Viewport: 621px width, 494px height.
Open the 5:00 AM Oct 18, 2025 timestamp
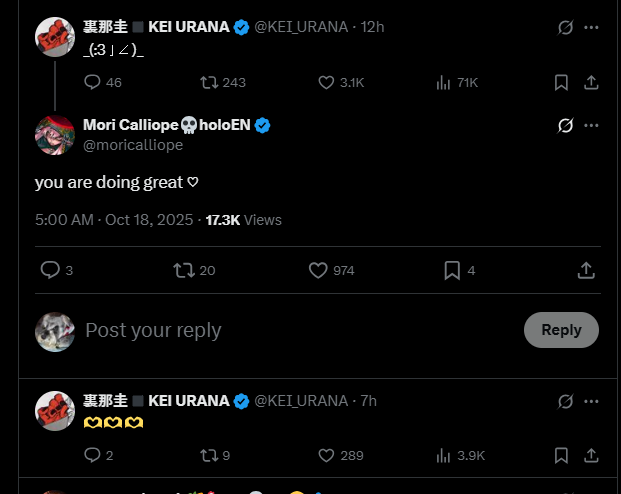tap(114, 219)
